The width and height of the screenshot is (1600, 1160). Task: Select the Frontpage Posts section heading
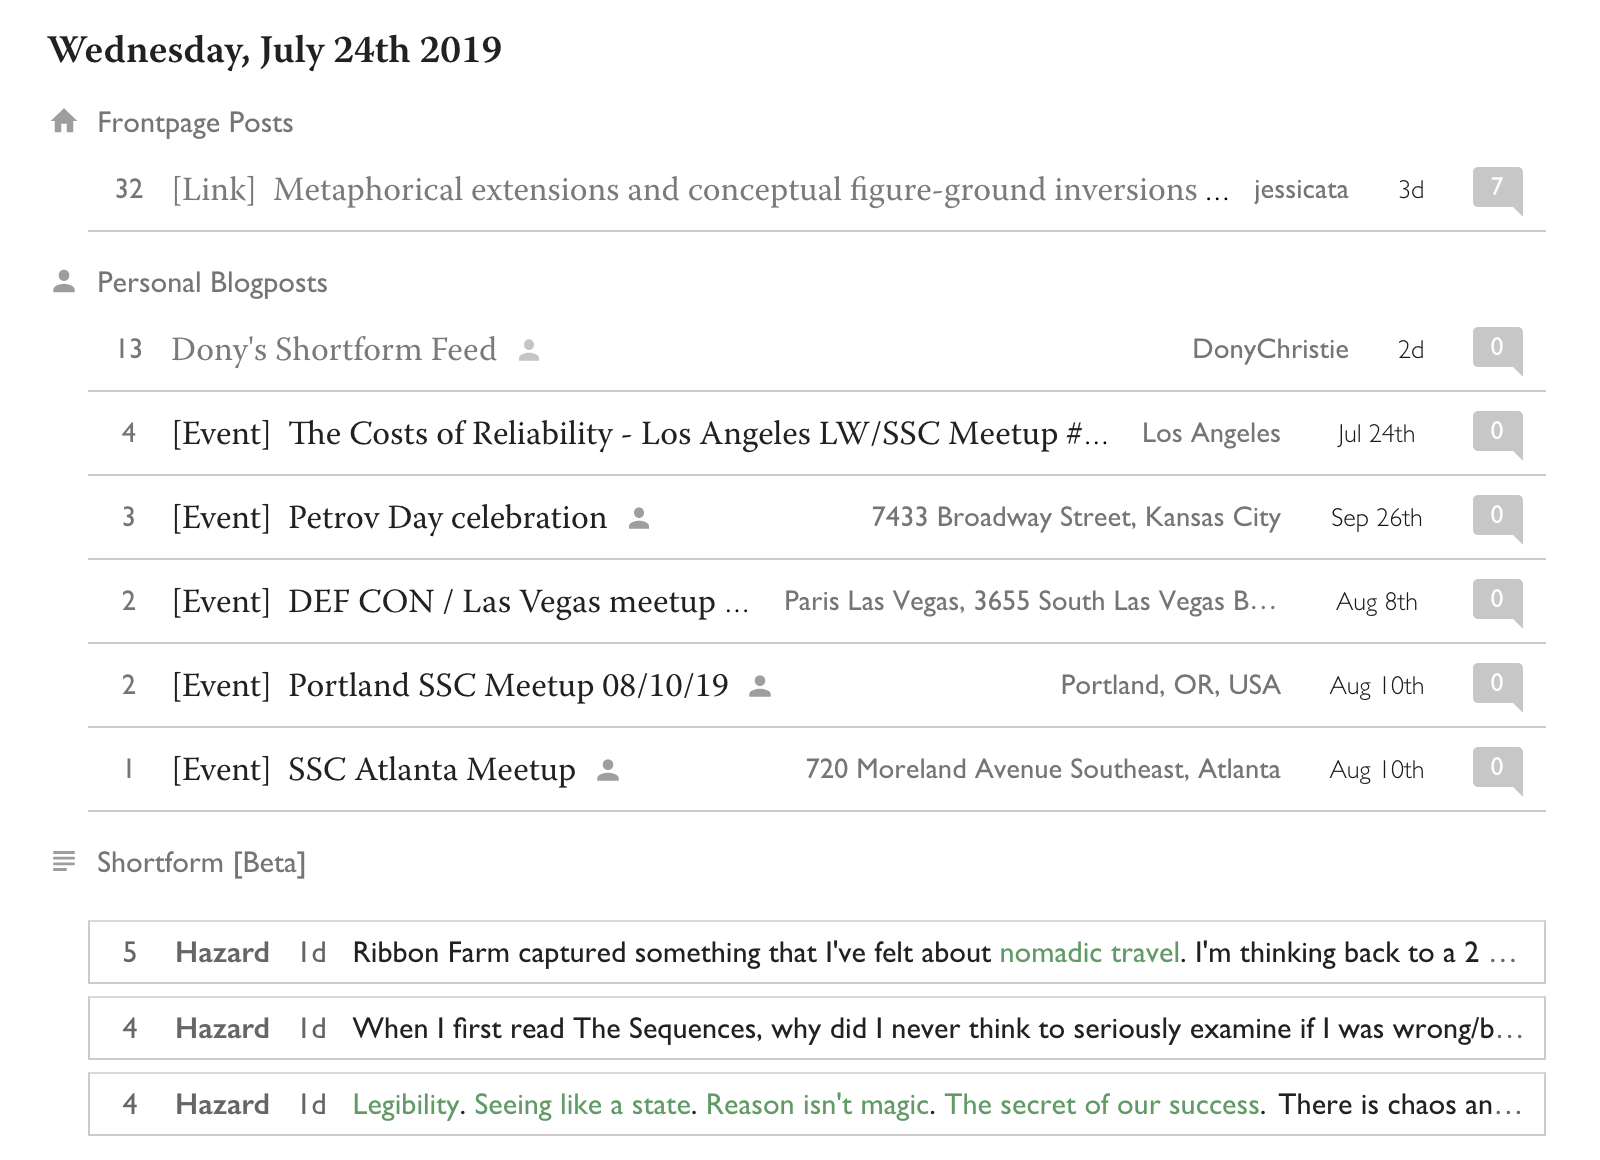tap(195, 123)
